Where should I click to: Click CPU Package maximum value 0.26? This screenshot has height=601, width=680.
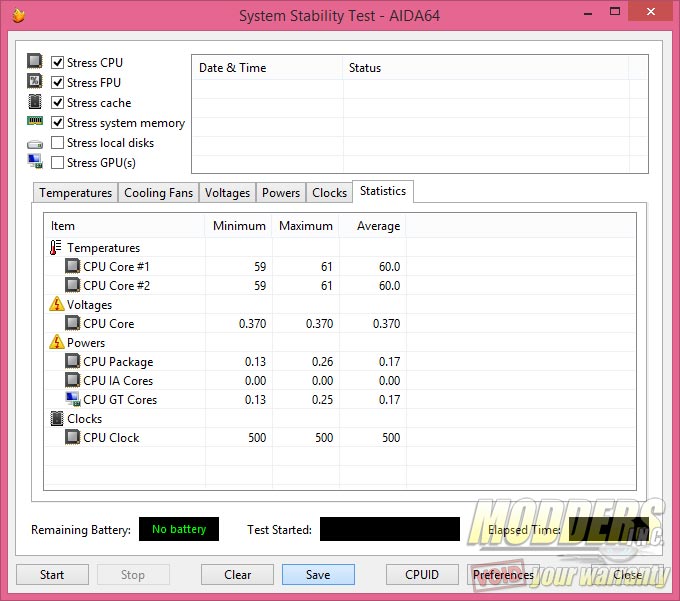(322, 362)
